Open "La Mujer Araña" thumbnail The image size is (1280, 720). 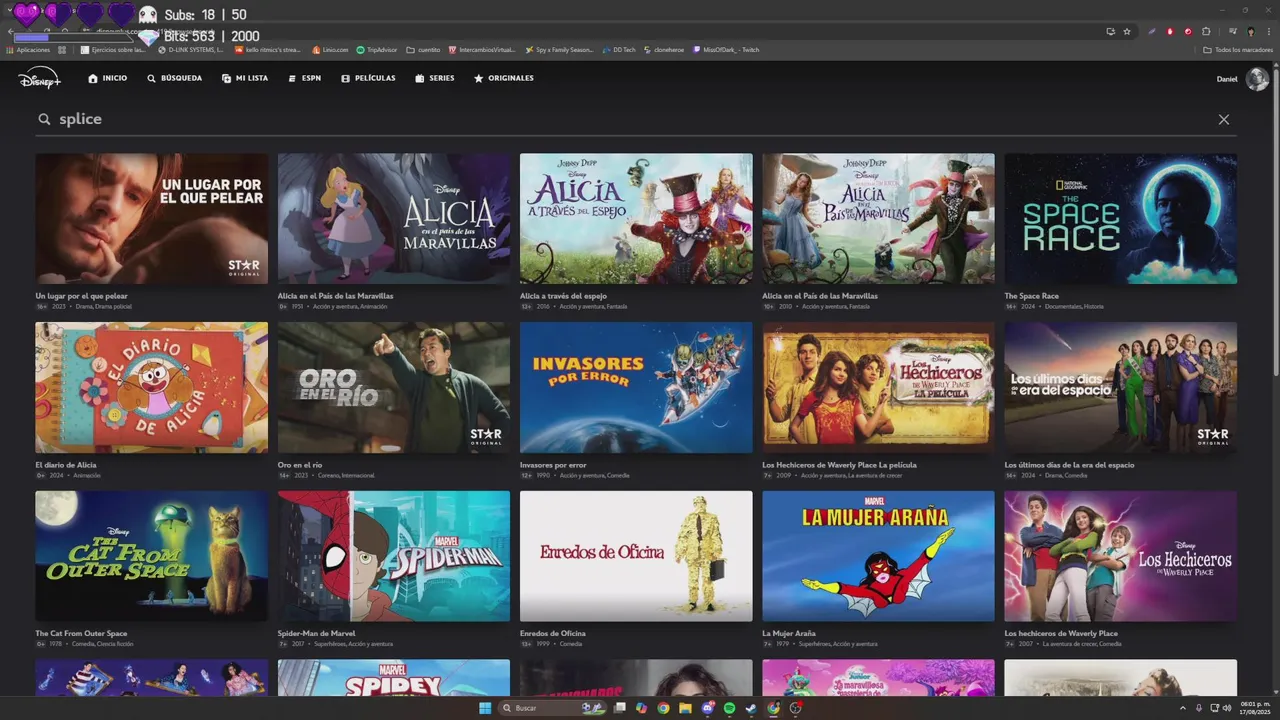tap(878, 556)
